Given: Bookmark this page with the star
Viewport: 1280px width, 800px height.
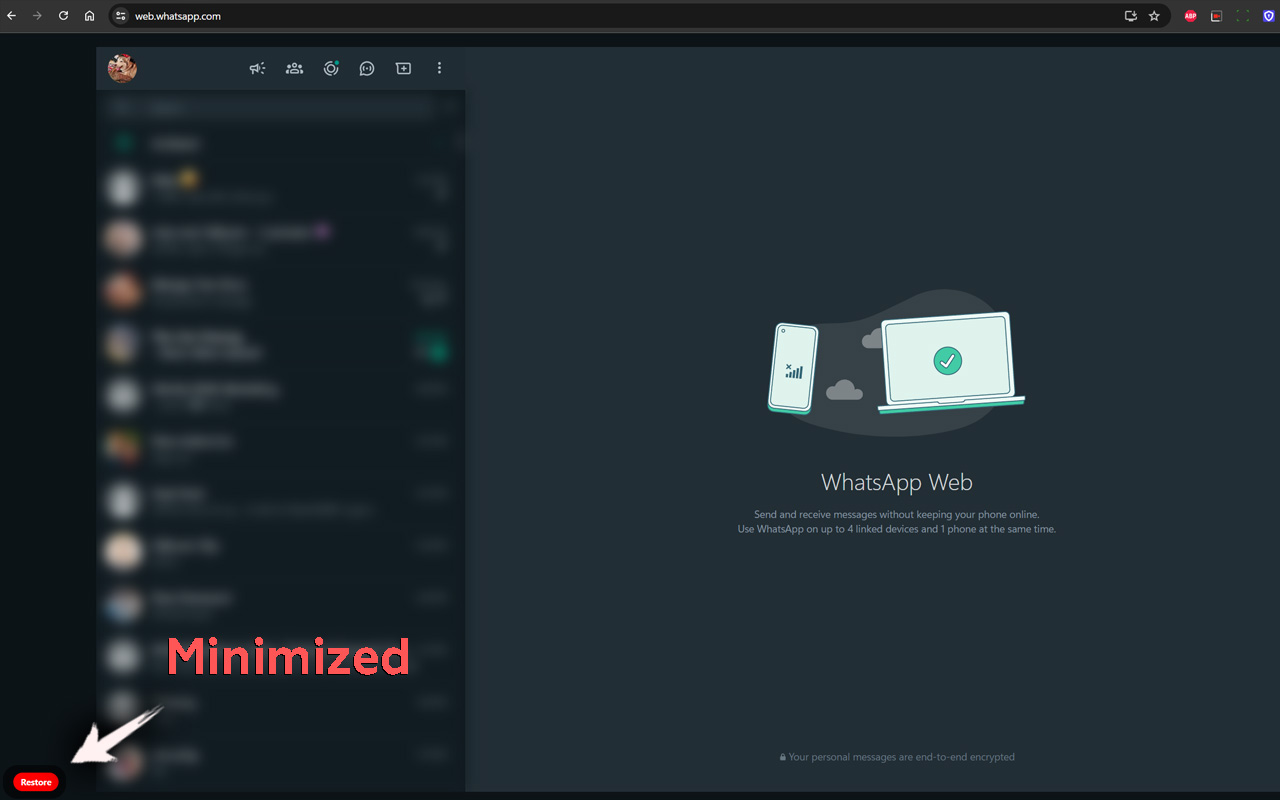Looking at the screenshot, I should (1154, 16).
